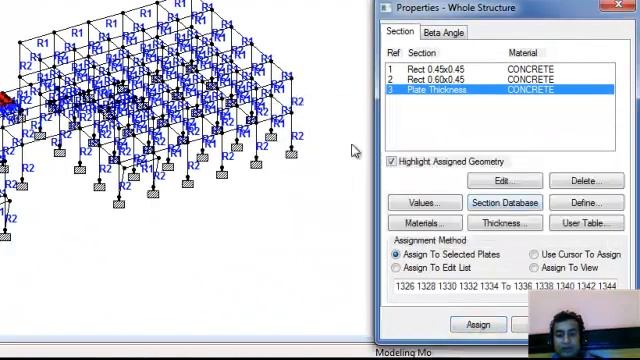Click the Ref column header
Screen dimensions: 640x360
tap(393, 53)
